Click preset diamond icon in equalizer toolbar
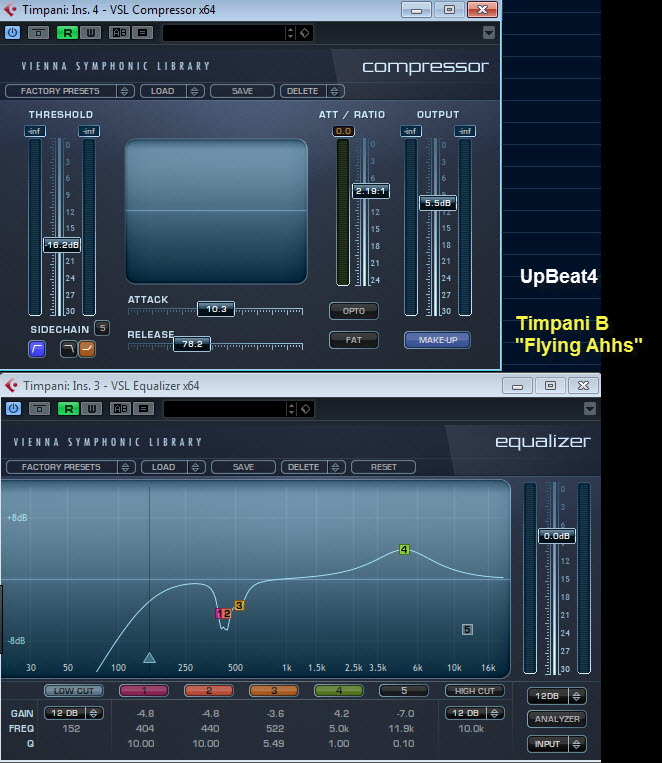The width and height of the screenshot is (662, 763). coord(306,409)
